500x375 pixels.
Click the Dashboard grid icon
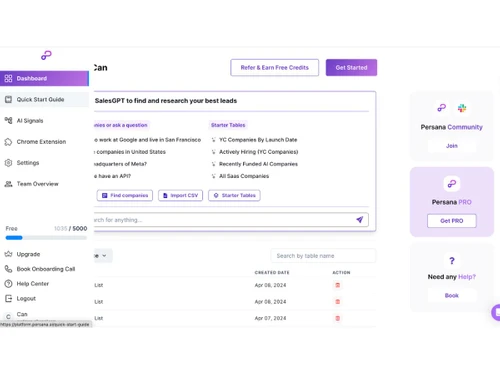coord(8,78)
